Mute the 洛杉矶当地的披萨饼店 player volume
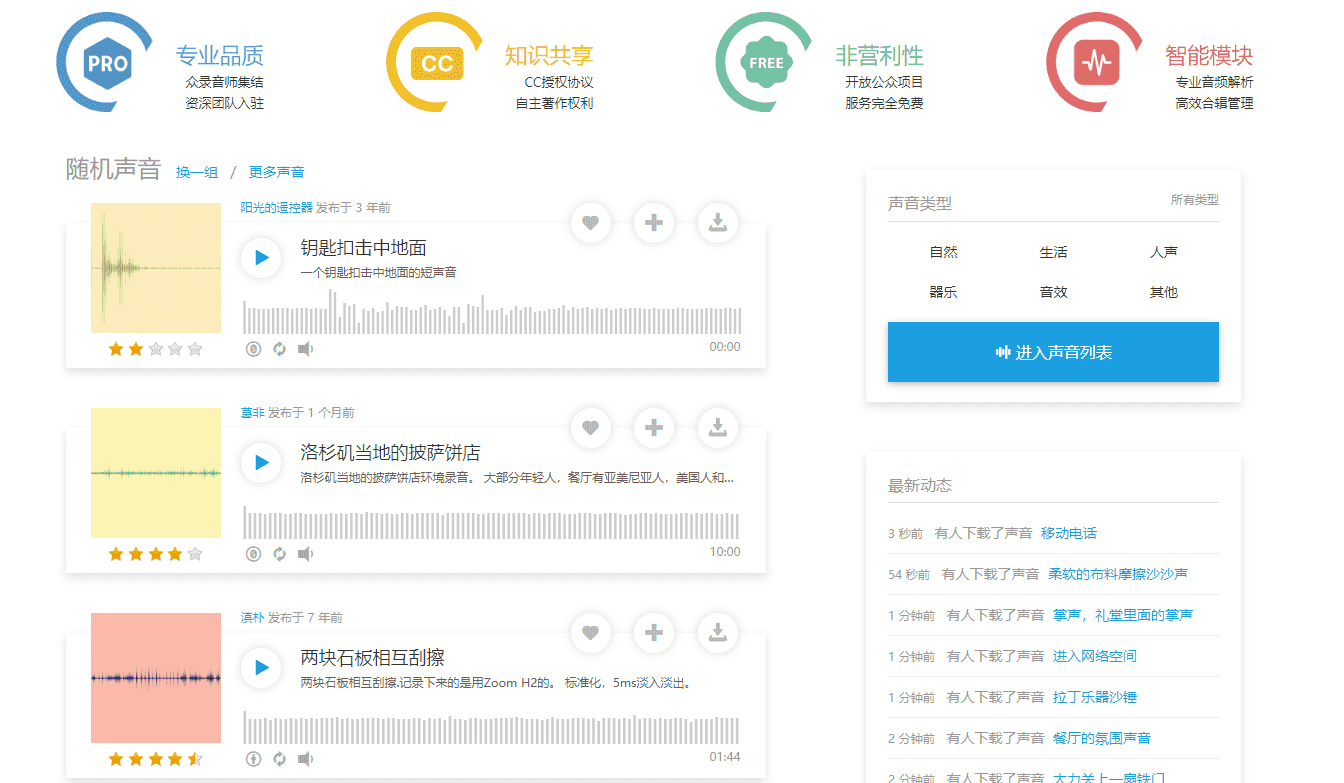This screenshot has width=1344, height=783. pos(306,554)
